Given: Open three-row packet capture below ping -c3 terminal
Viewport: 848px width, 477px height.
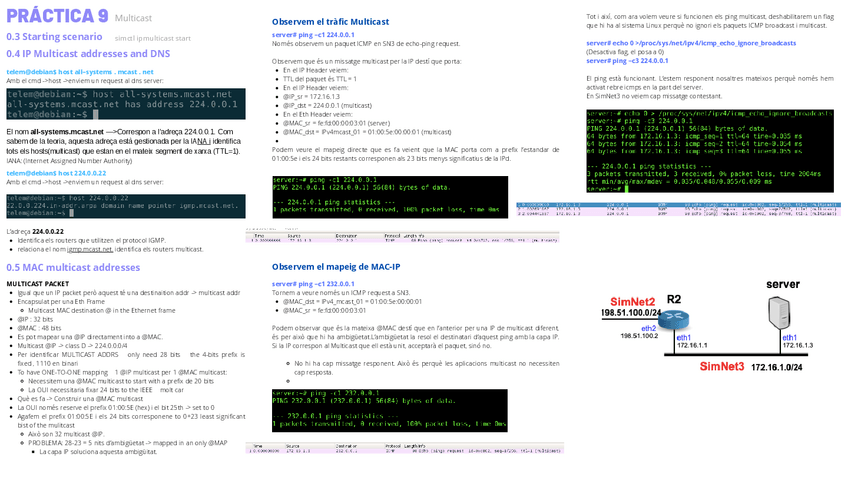Looking at the screenshot, I should coord(679,209).
